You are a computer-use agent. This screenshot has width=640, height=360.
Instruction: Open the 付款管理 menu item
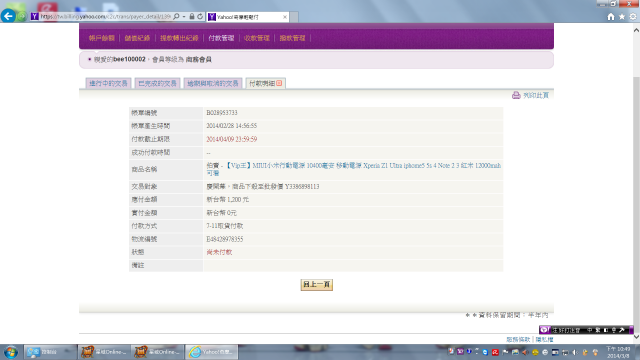click(x=221, y=38)
